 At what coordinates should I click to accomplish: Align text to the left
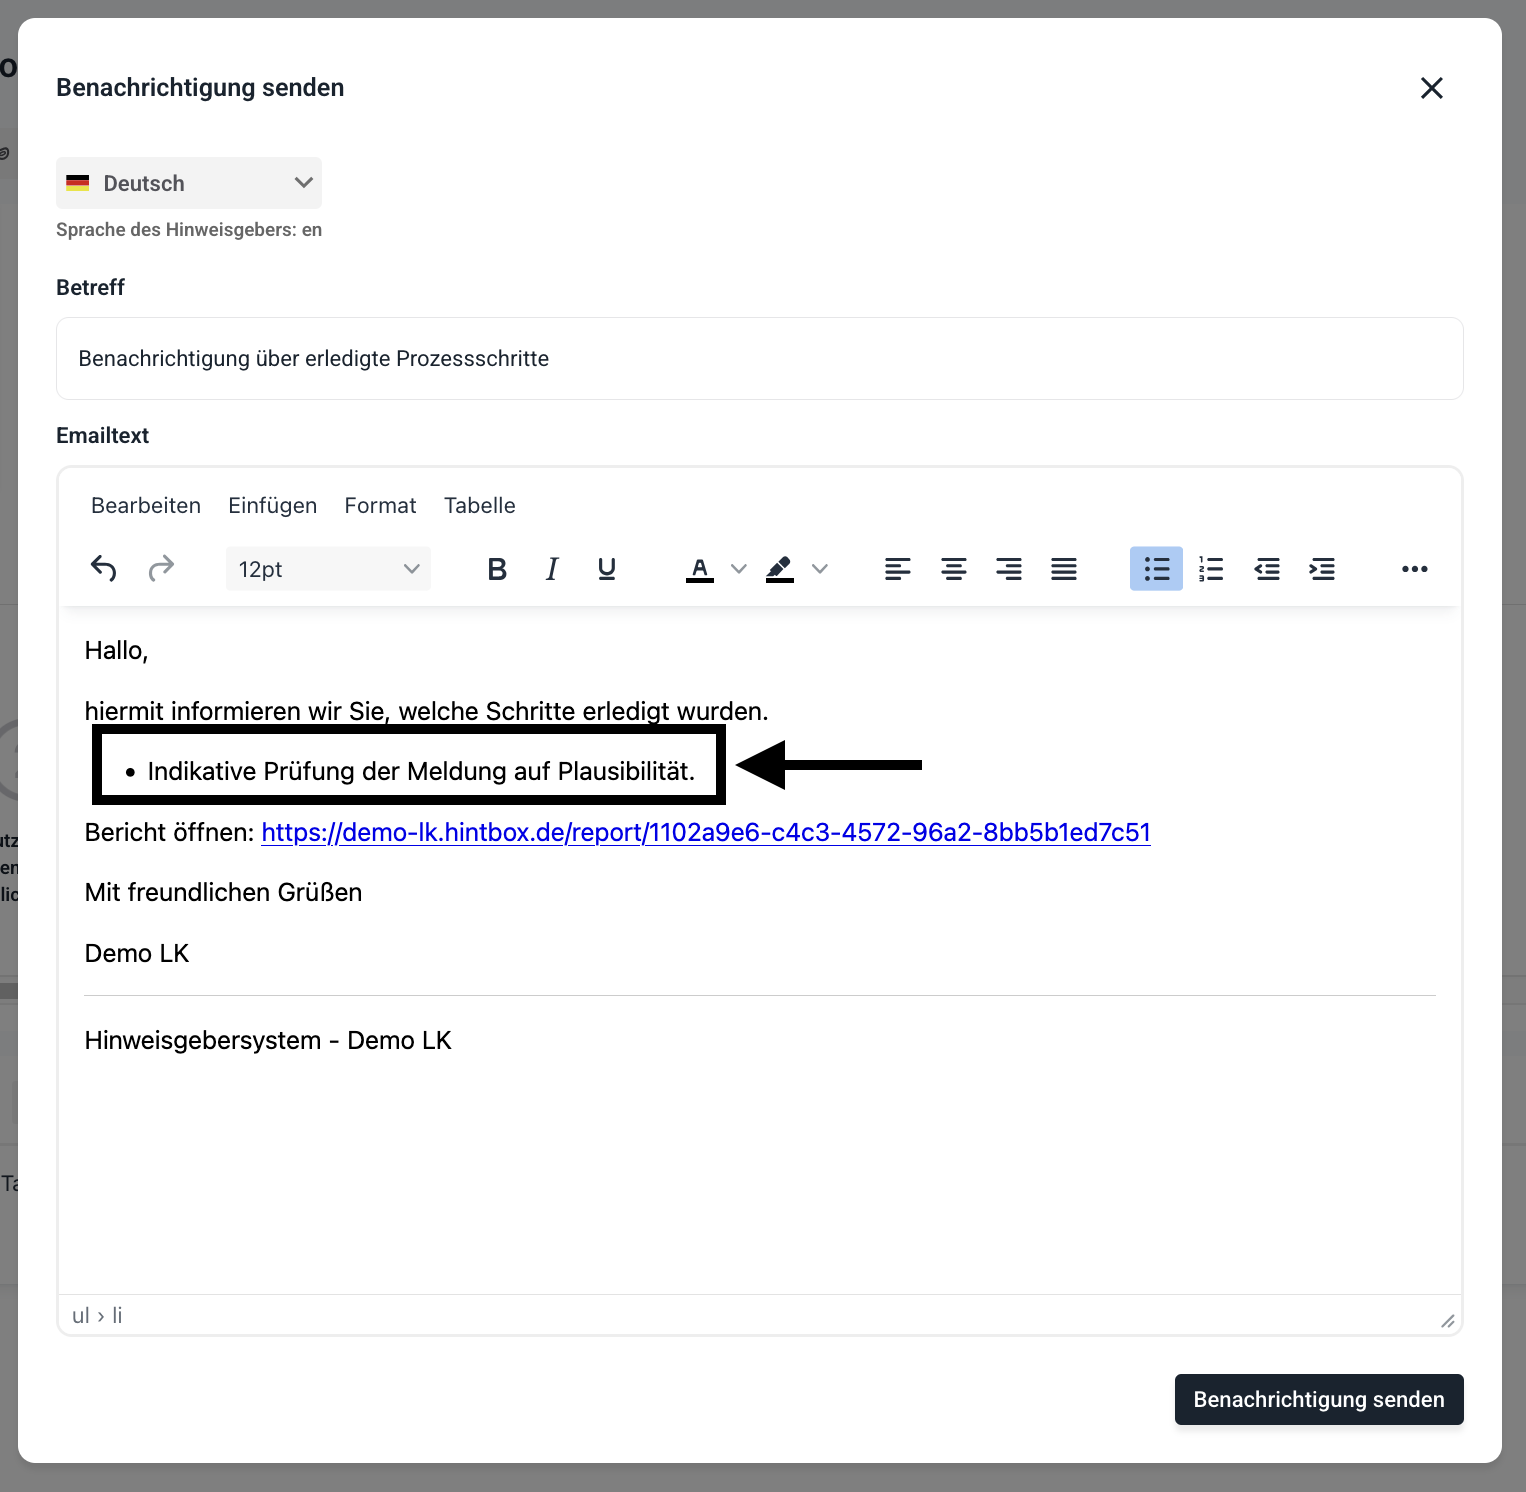point(897,569)
